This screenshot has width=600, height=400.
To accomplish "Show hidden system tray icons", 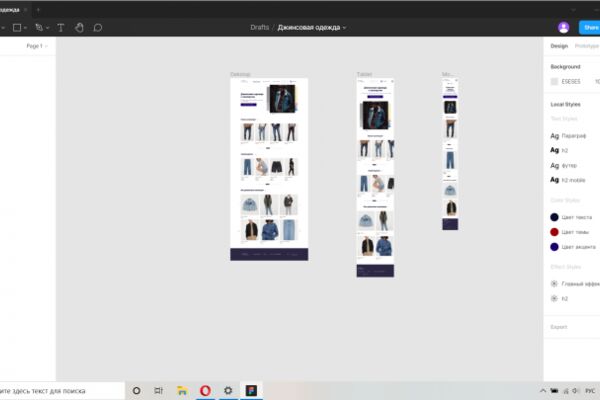I will click(543, 391).
